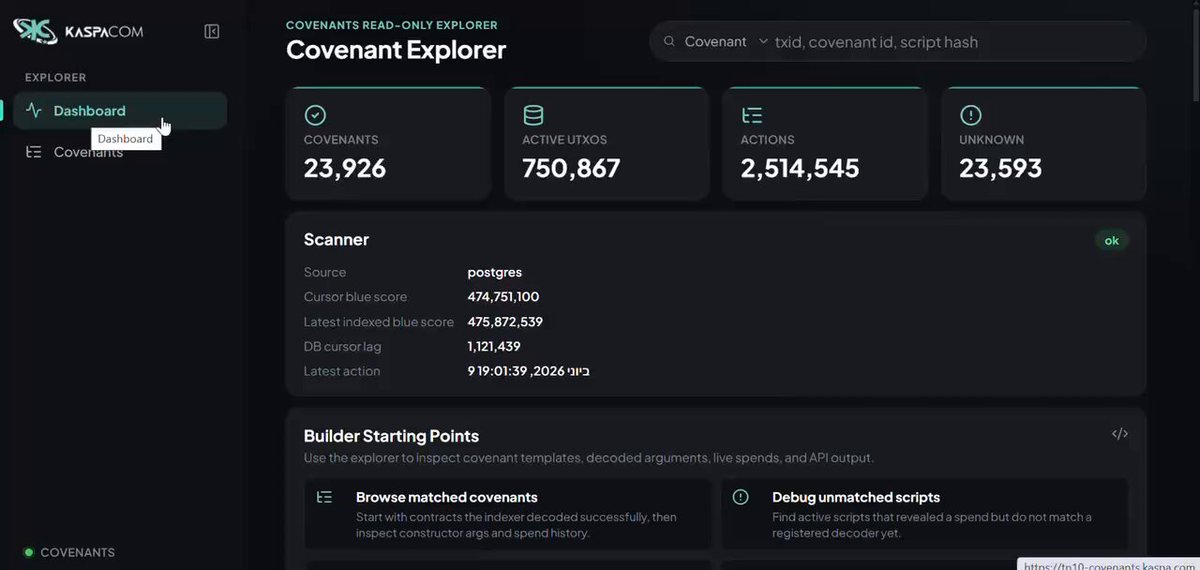The height and width of the screenshot is (570, 1200).
Task: Open the Dashboard menu item
Action: pyautogui.click(x=121, y=111)
